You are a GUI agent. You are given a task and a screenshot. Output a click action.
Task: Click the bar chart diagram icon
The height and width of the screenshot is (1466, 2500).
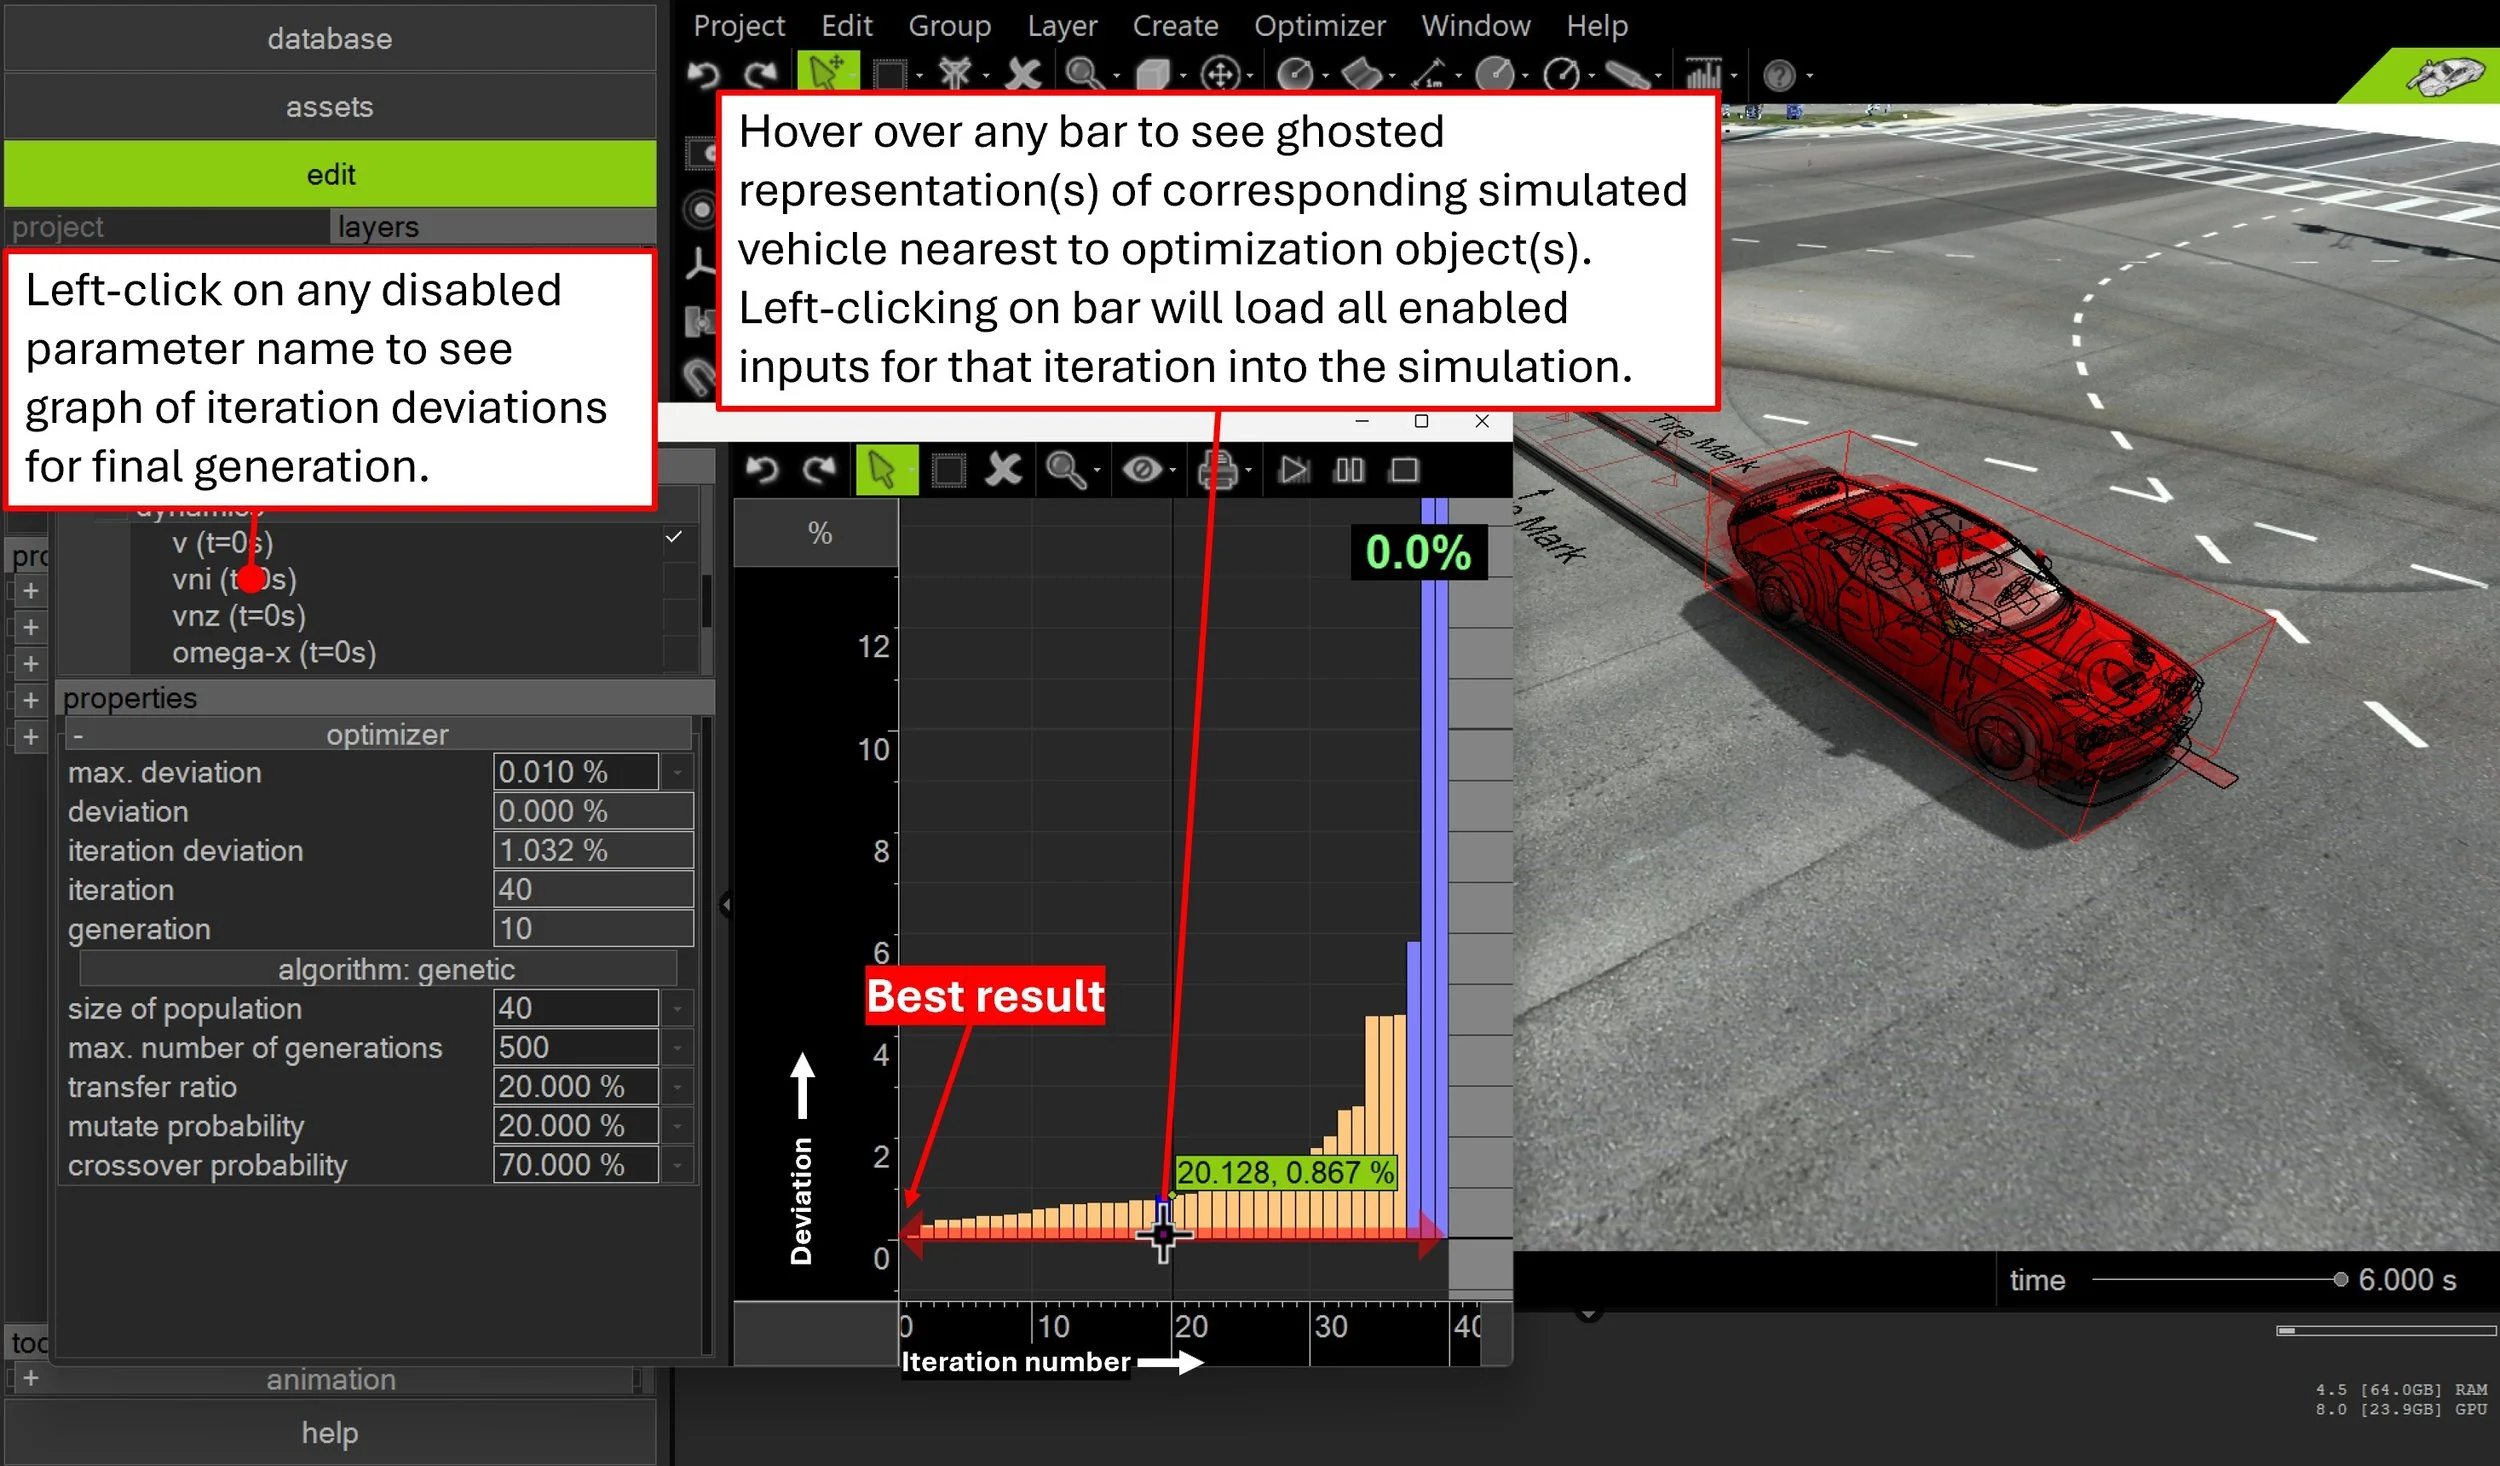coord(1703,74)
